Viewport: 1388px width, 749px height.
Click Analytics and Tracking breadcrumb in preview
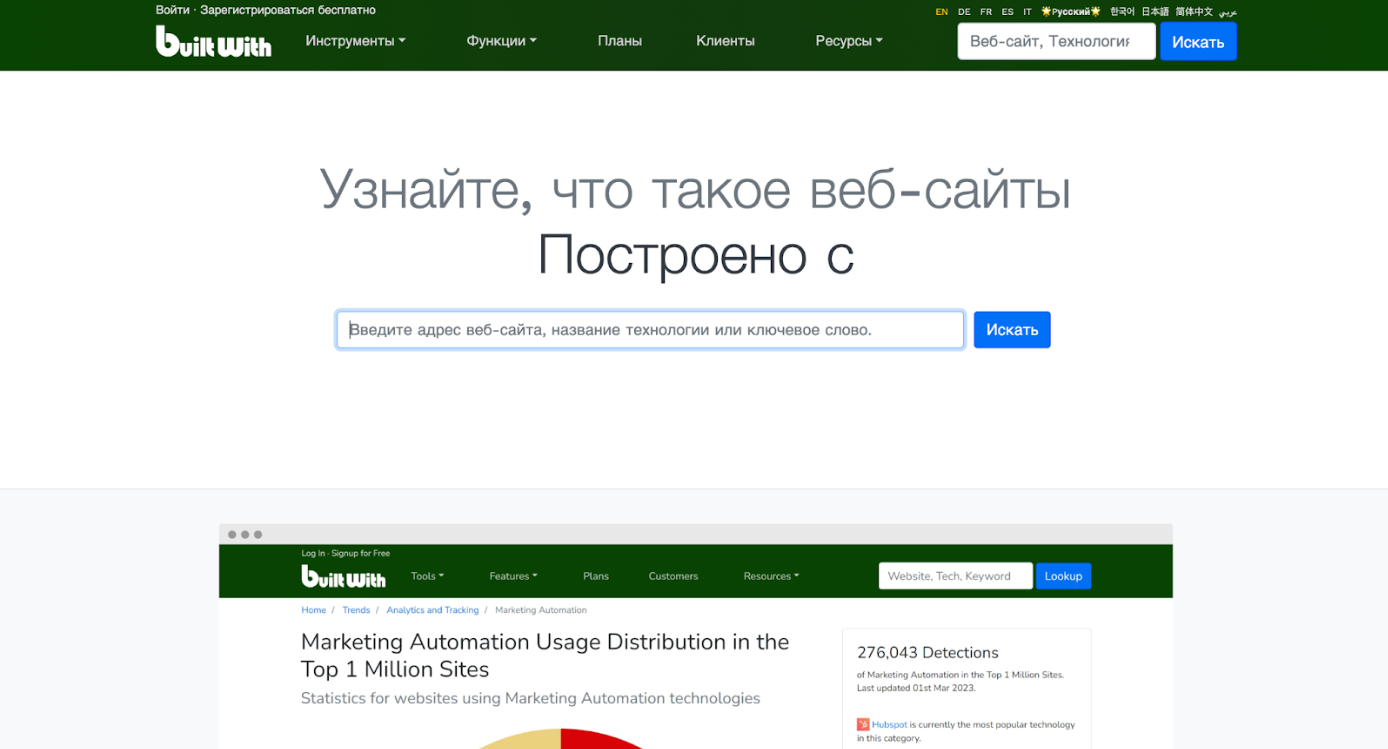point(432,610)
